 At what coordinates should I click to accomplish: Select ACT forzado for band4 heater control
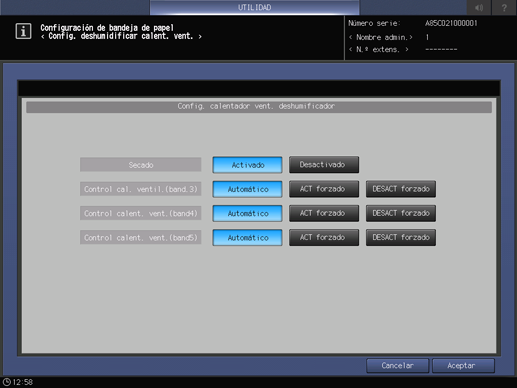324,213
